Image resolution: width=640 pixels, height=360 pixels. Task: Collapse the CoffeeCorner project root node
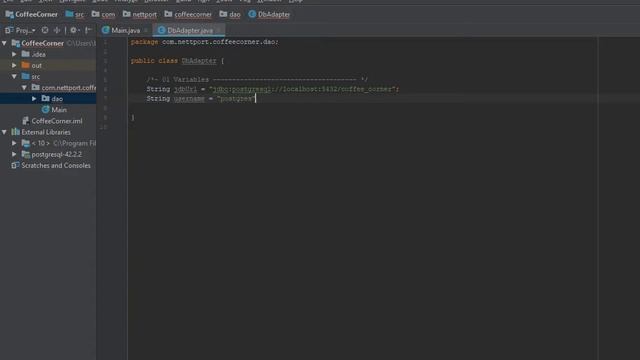[4, 43]
